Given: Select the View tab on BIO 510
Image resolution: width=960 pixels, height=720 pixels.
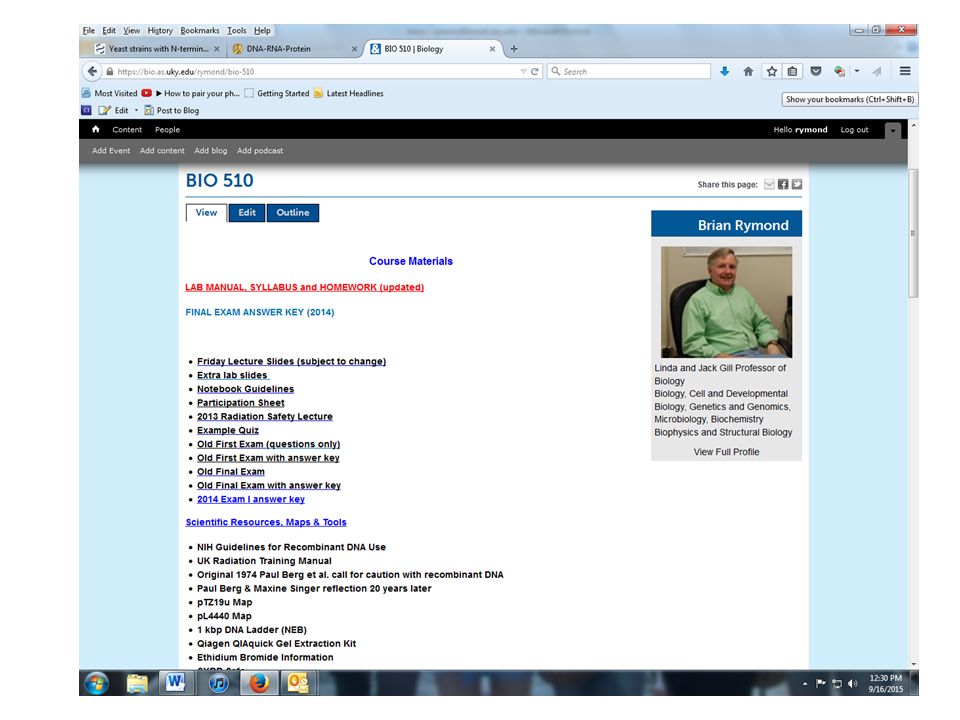Looking at the screenshot, I should pyautogui.click(x=206, y=212).
